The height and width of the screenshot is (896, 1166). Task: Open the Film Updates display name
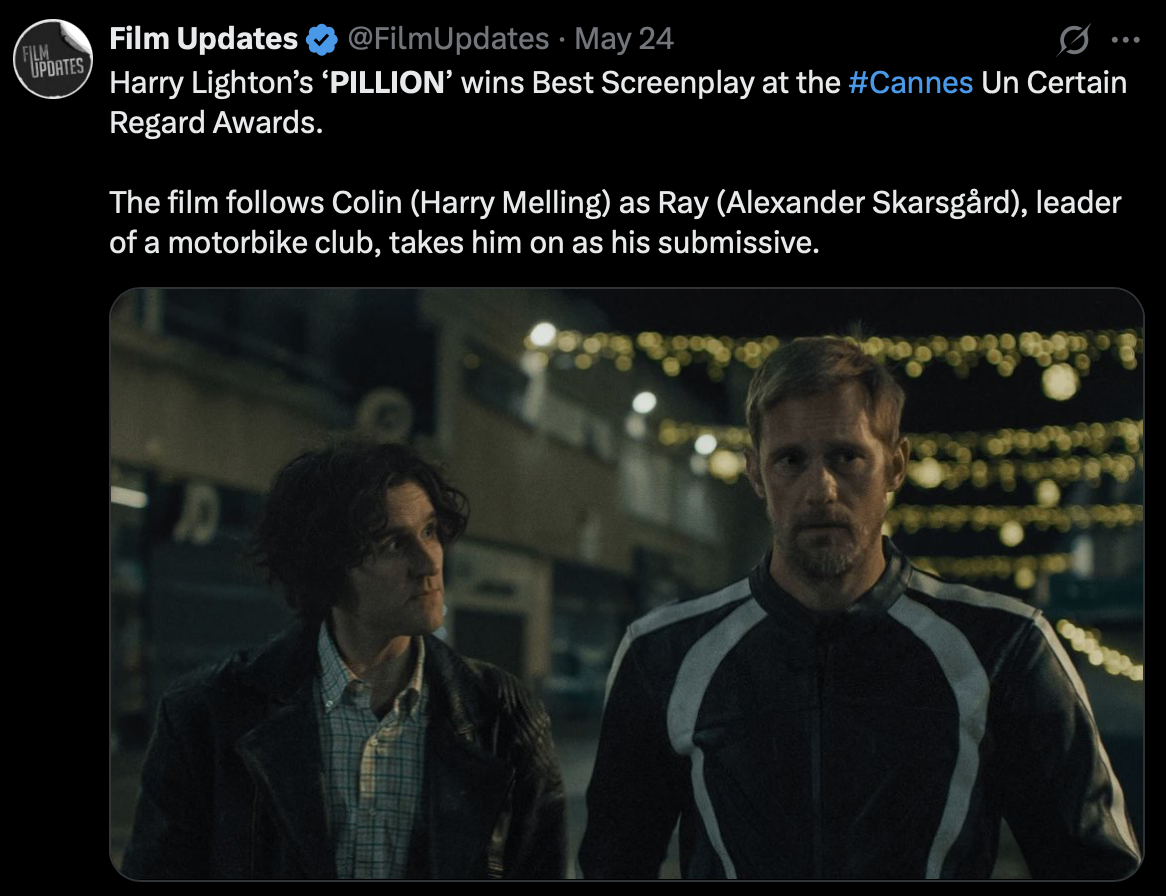(x=203, y=39)
